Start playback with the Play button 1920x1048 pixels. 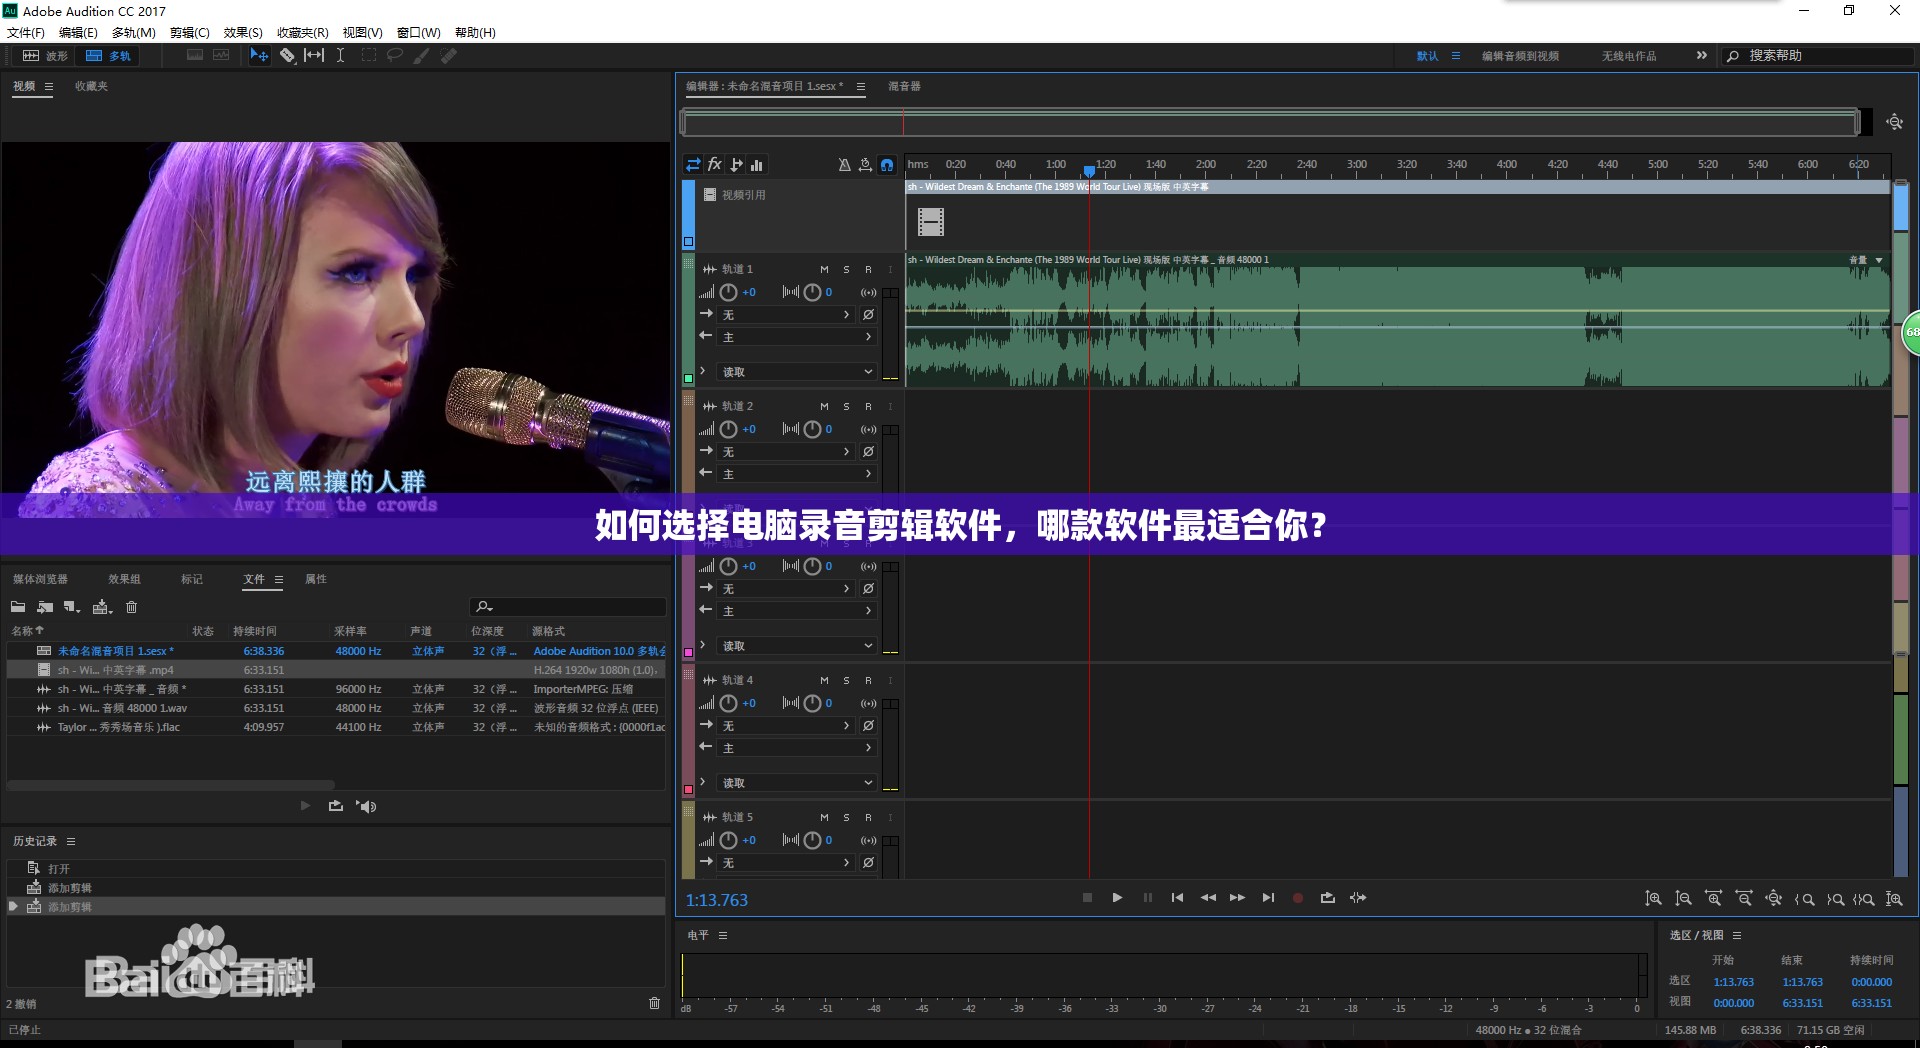click(1117, 898)
